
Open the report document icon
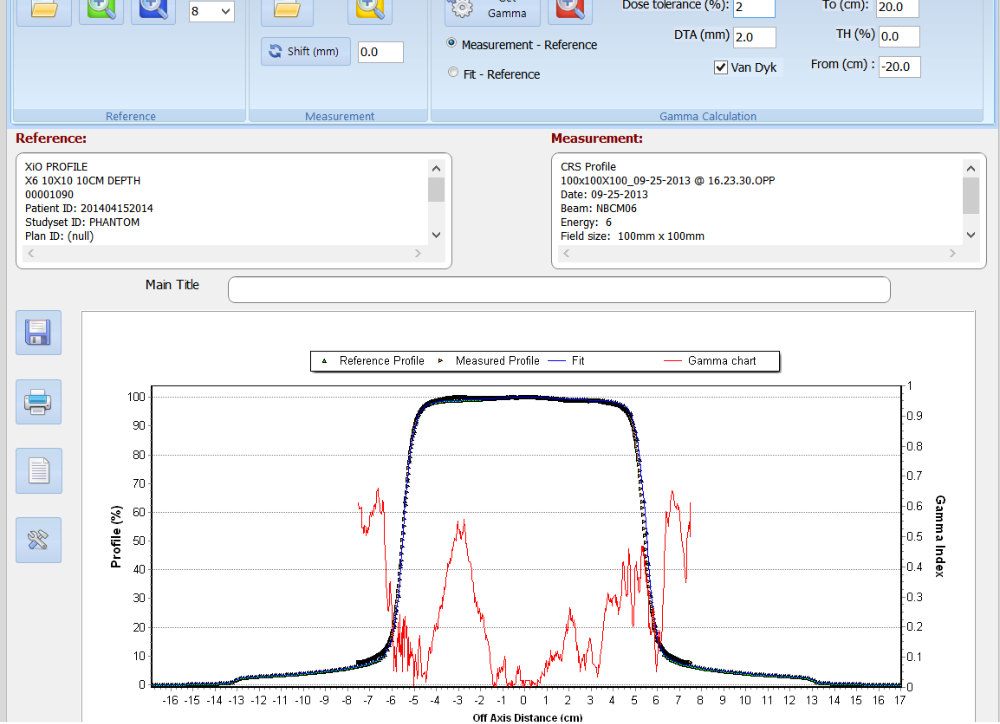click(39, 470)
